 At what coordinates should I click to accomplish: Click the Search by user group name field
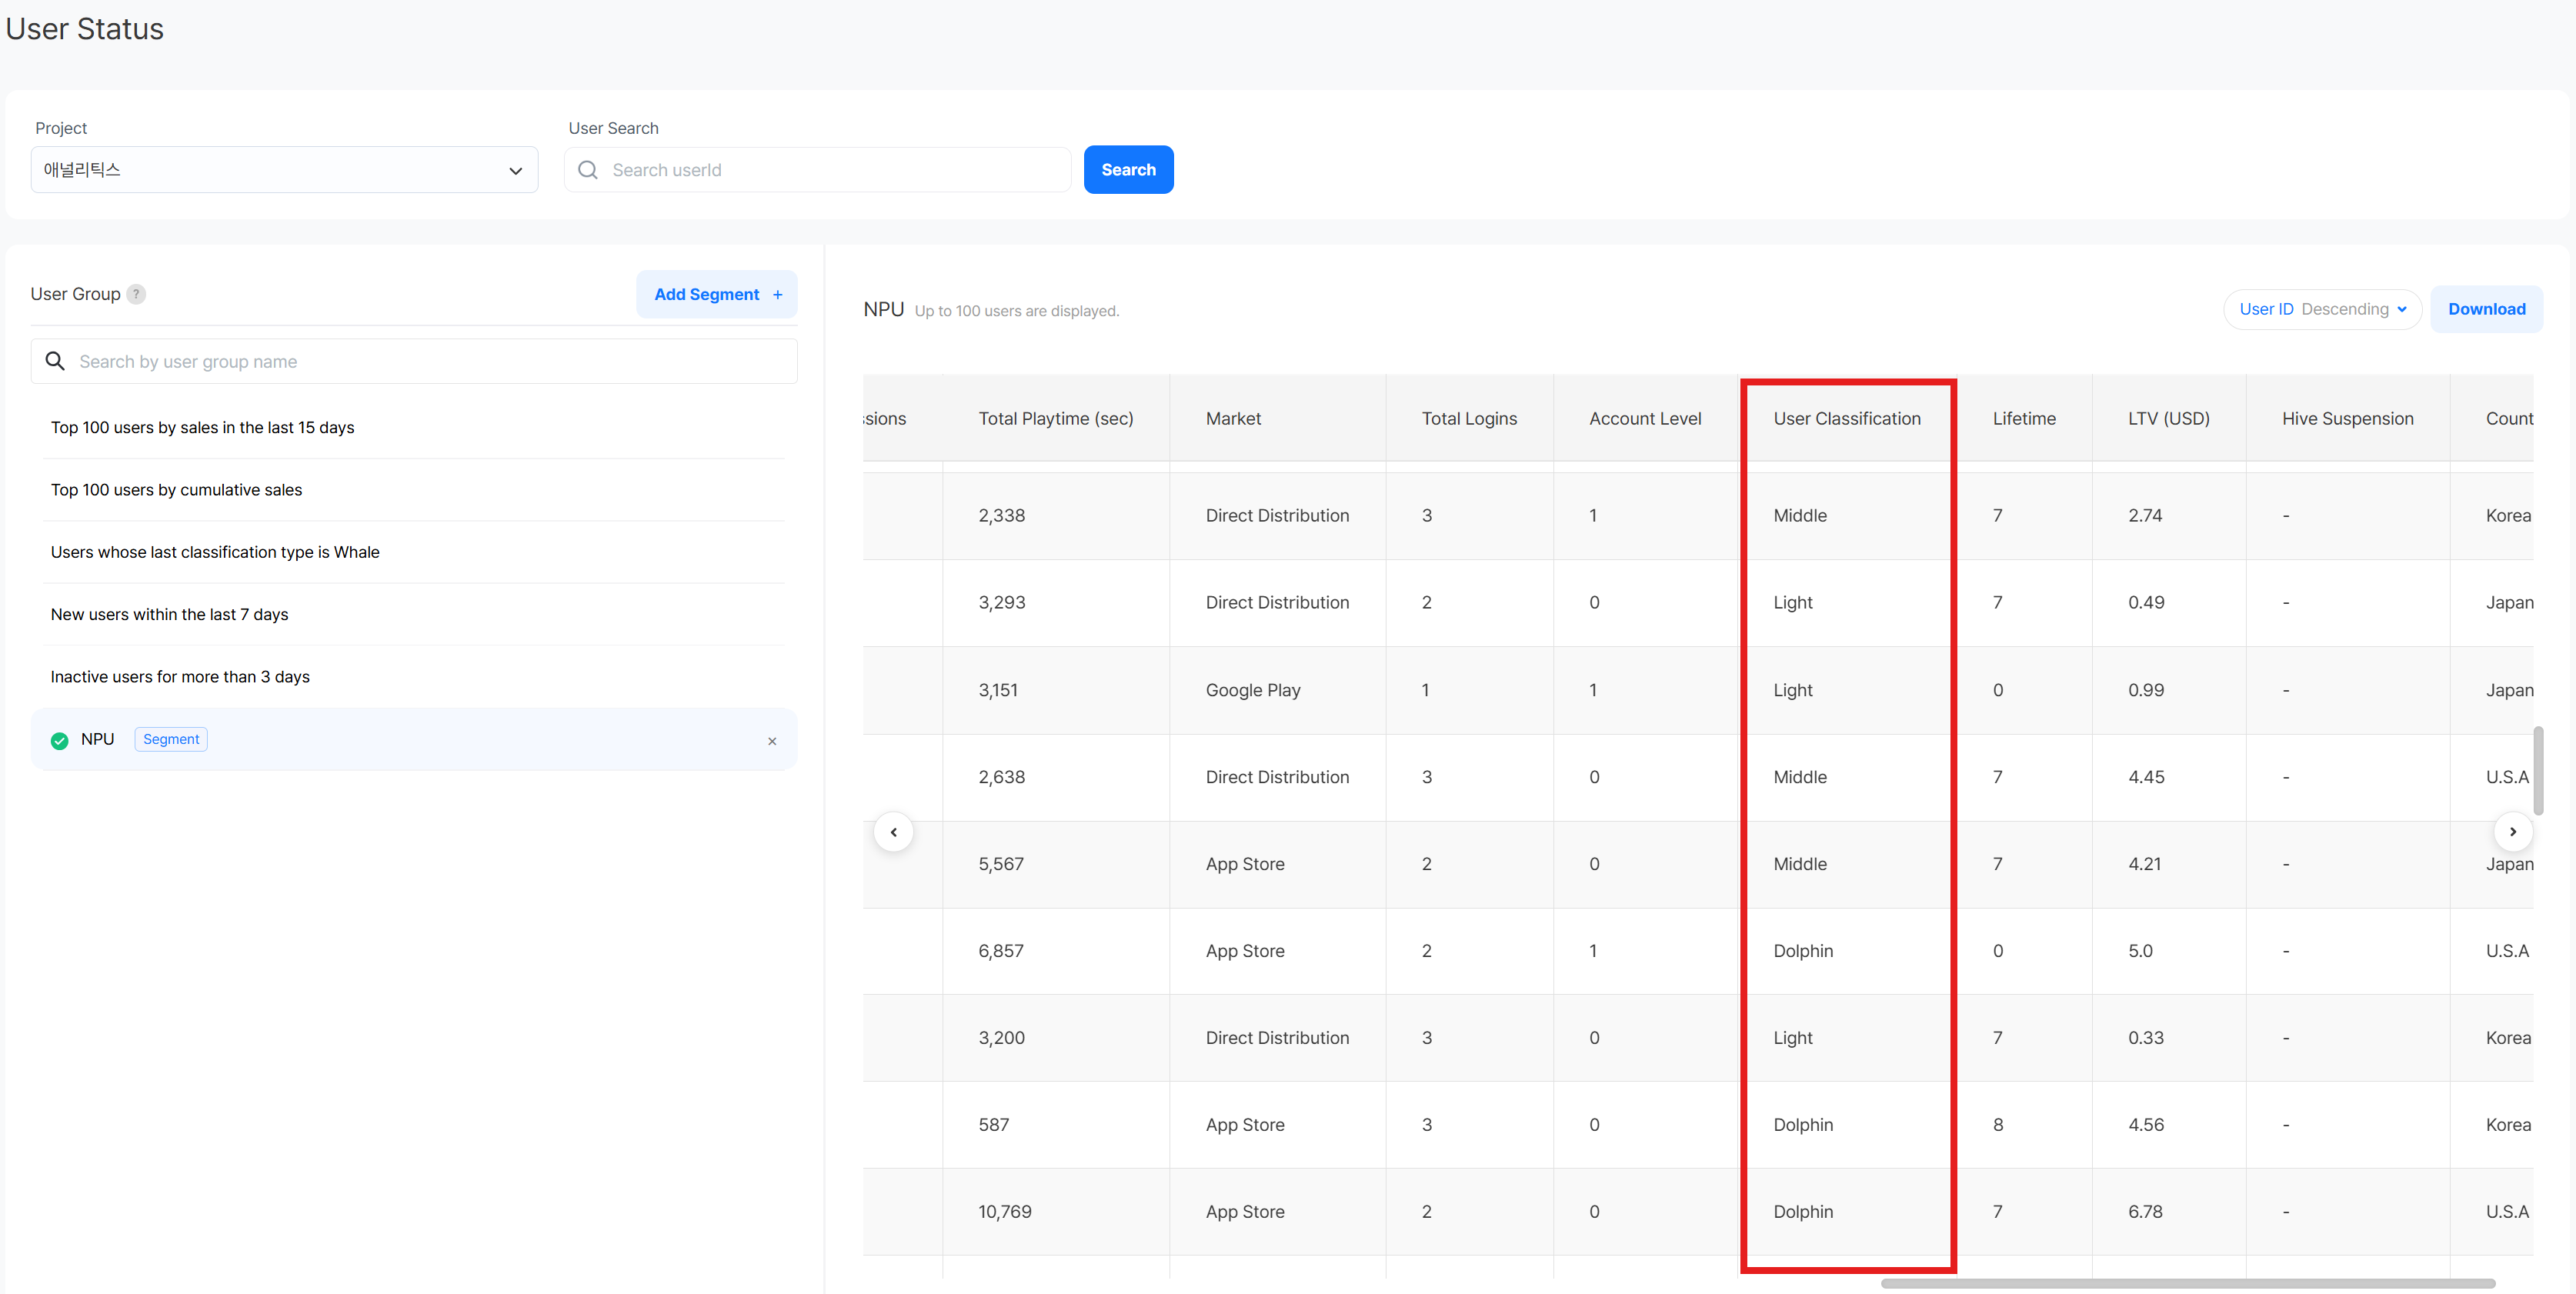(414, 361)
